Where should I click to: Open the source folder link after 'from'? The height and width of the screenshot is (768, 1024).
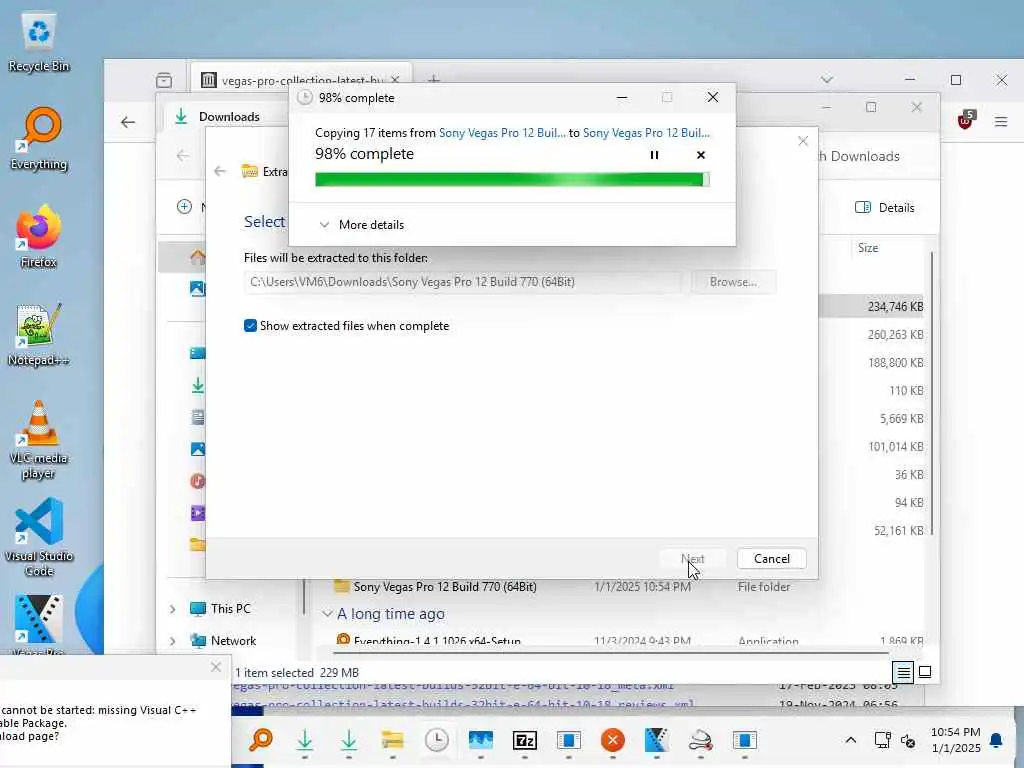pos(502,133)
